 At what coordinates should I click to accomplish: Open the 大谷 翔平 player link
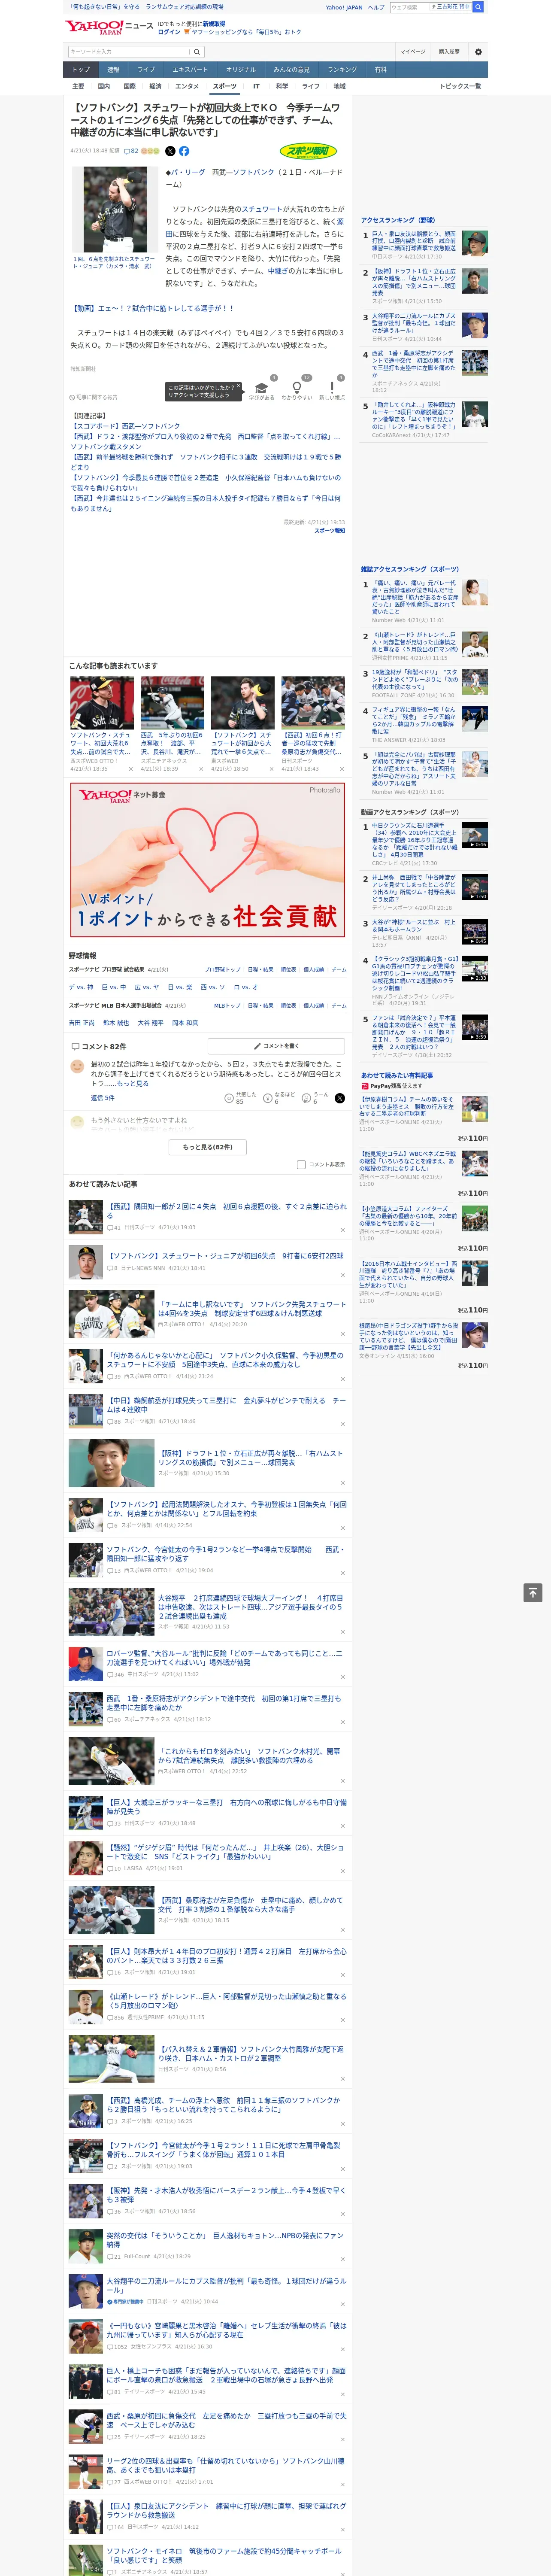[x=151, y=1023]
